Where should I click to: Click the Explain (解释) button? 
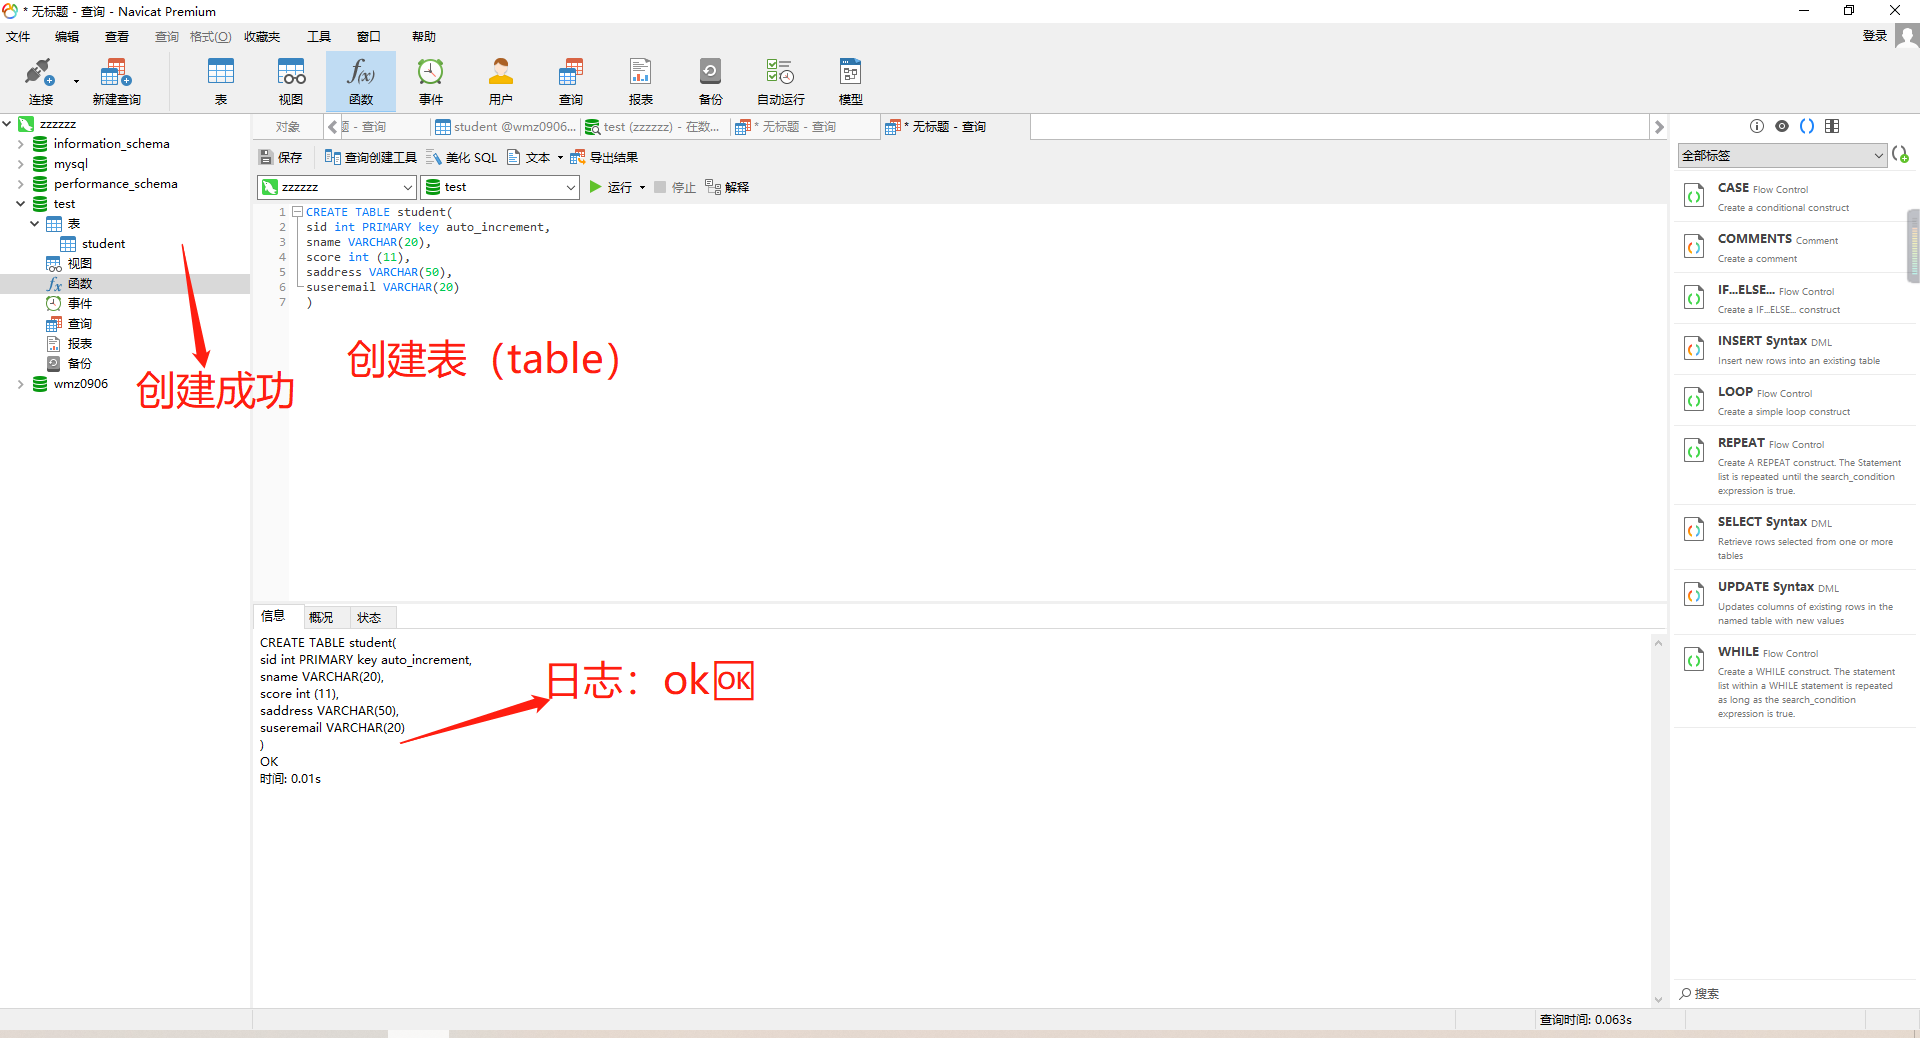727,187
